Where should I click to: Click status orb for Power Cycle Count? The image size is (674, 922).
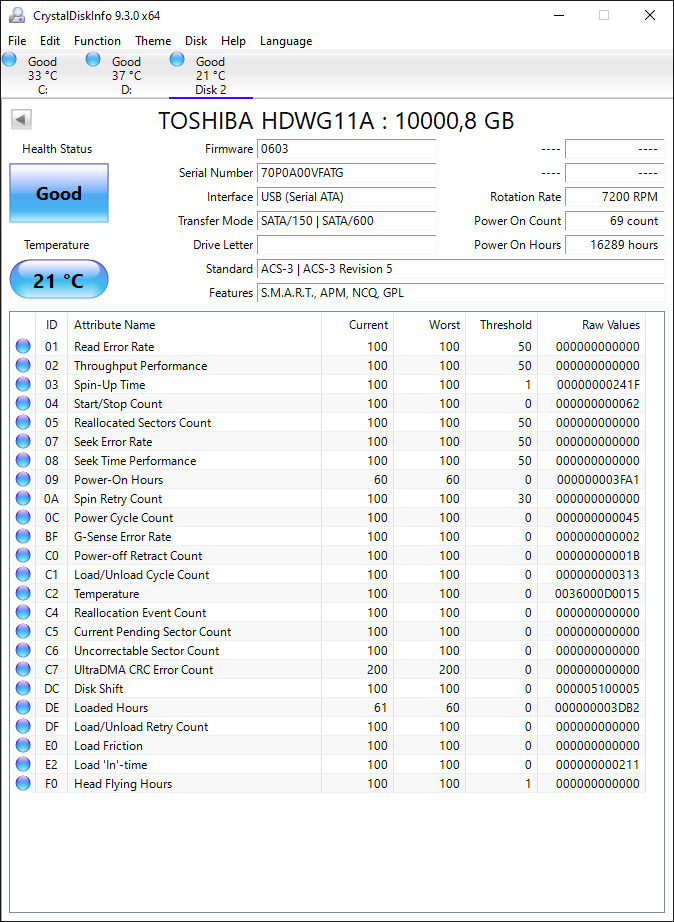click(23, 517)
